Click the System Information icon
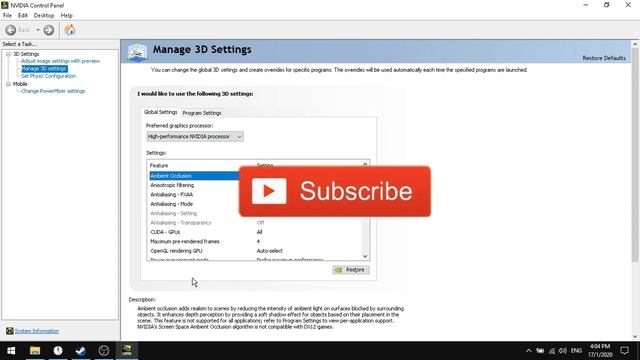This screenshot has height=360, width=640. pyautogui.click(x=9, y=331)
